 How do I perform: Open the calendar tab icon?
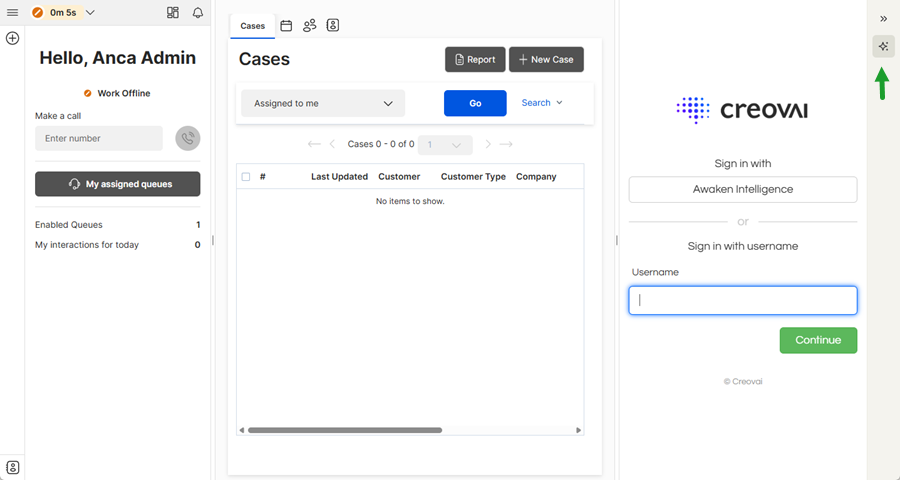click(286, 26)
